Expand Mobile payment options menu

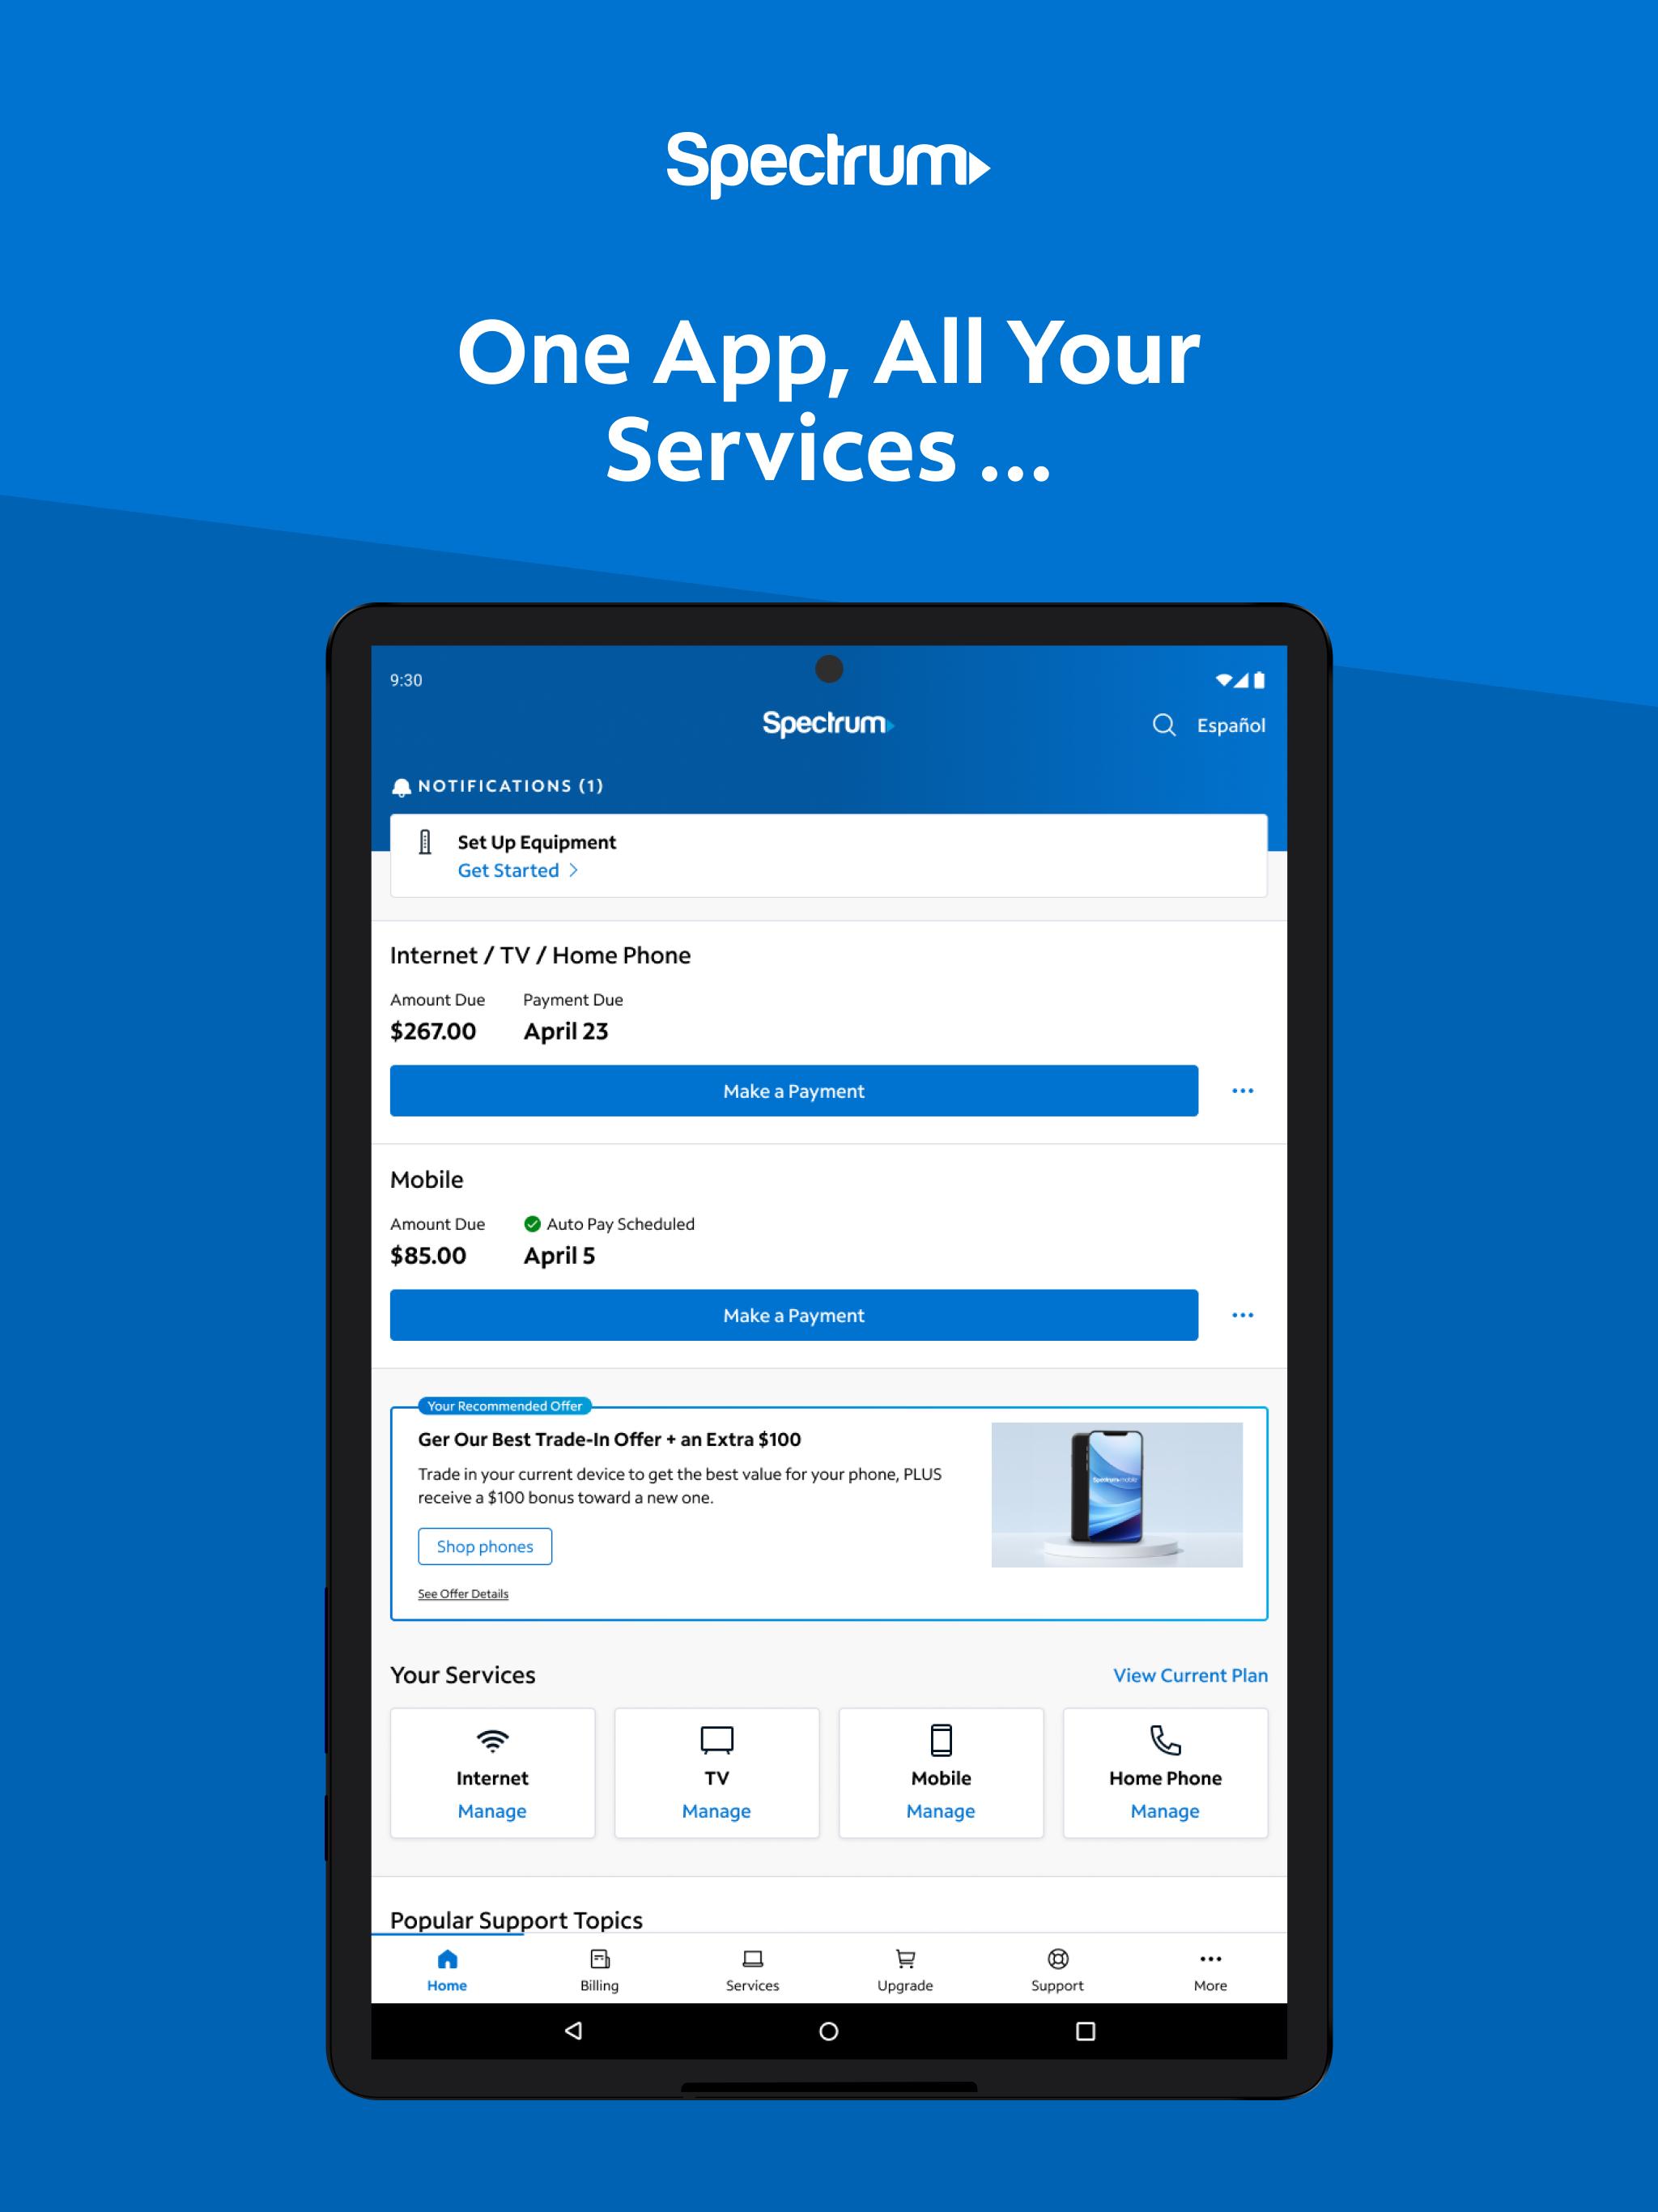1242,1315
